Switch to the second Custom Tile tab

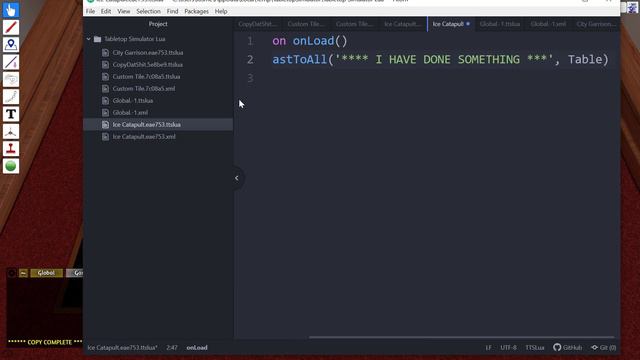point(354,24)
